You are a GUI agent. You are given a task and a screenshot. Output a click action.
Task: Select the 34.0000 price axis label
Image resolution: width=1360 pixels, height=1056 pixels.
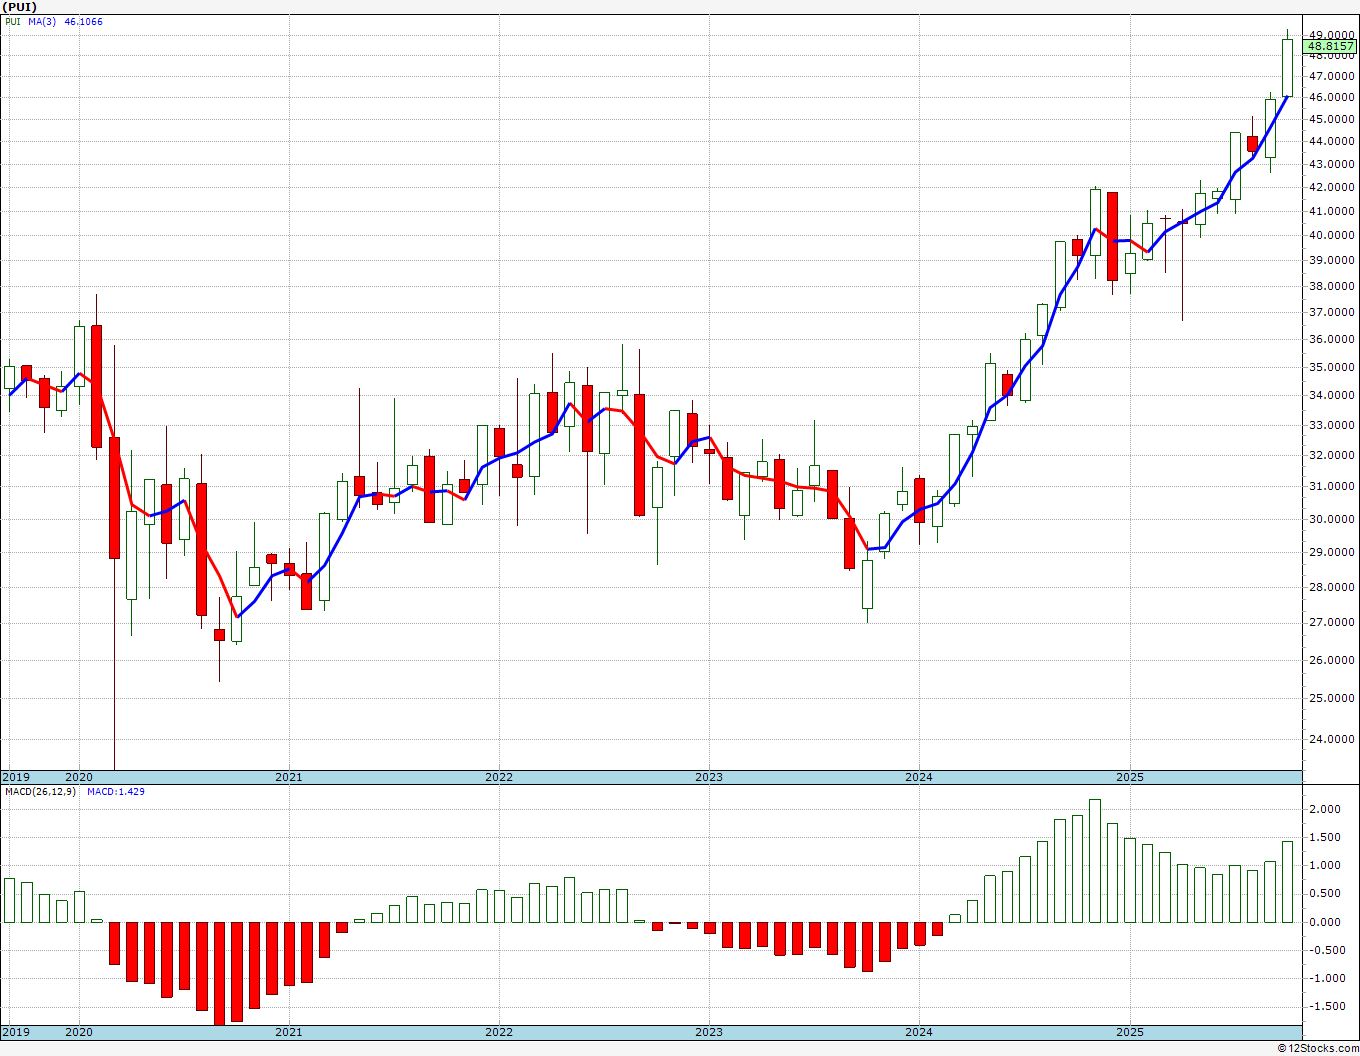[x=1331, y=395]
